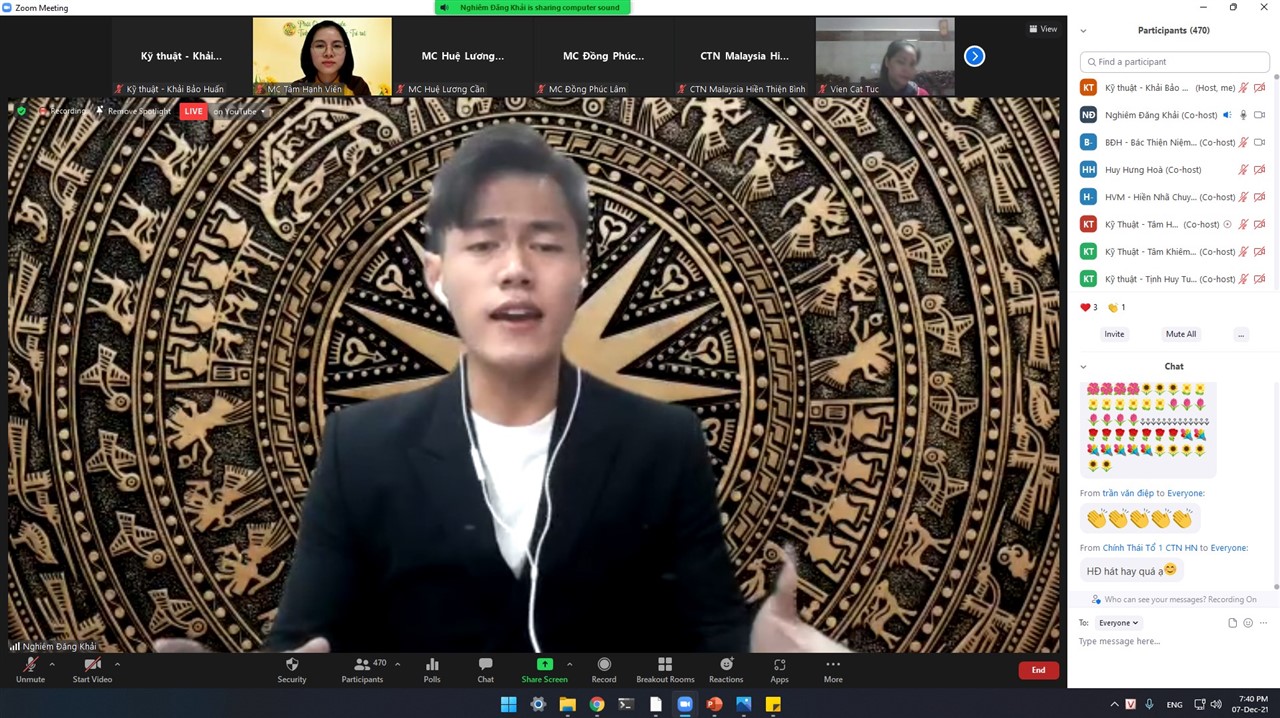
Task: Toggle muted mic for HVM - Hiền Nhã Chuy...
Action: [x=1244, y=197]
